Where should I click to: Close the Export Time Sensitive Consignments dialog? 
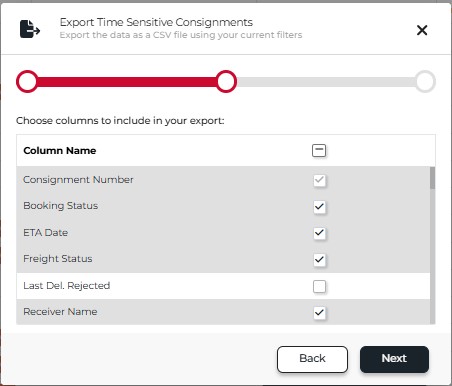point(422,30)
